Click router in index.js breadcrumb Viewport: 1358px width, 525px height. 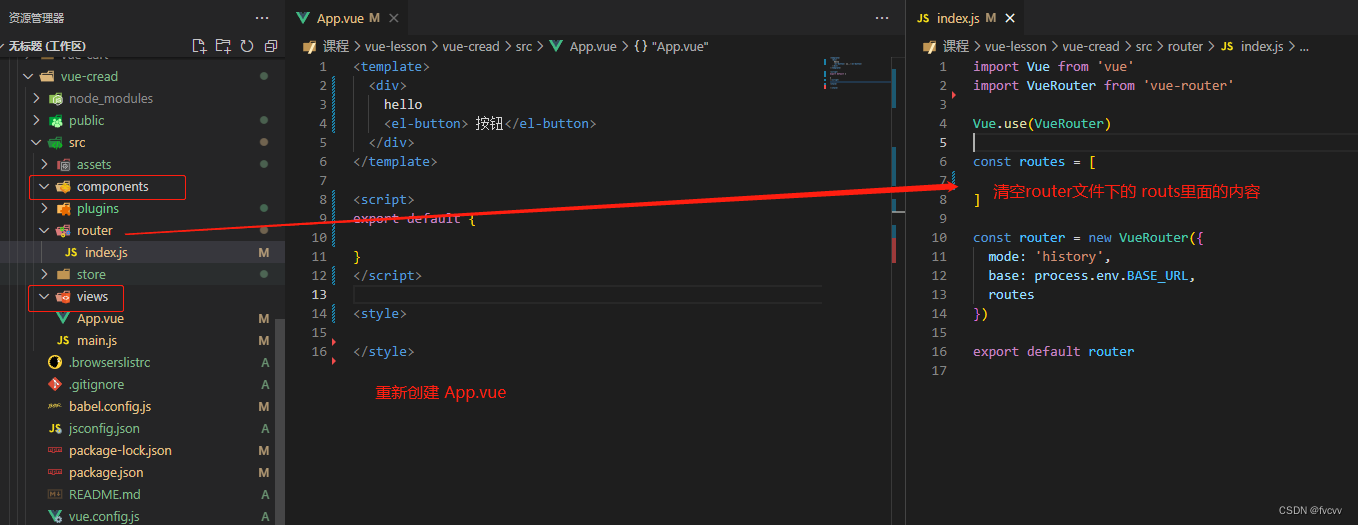1185,46
